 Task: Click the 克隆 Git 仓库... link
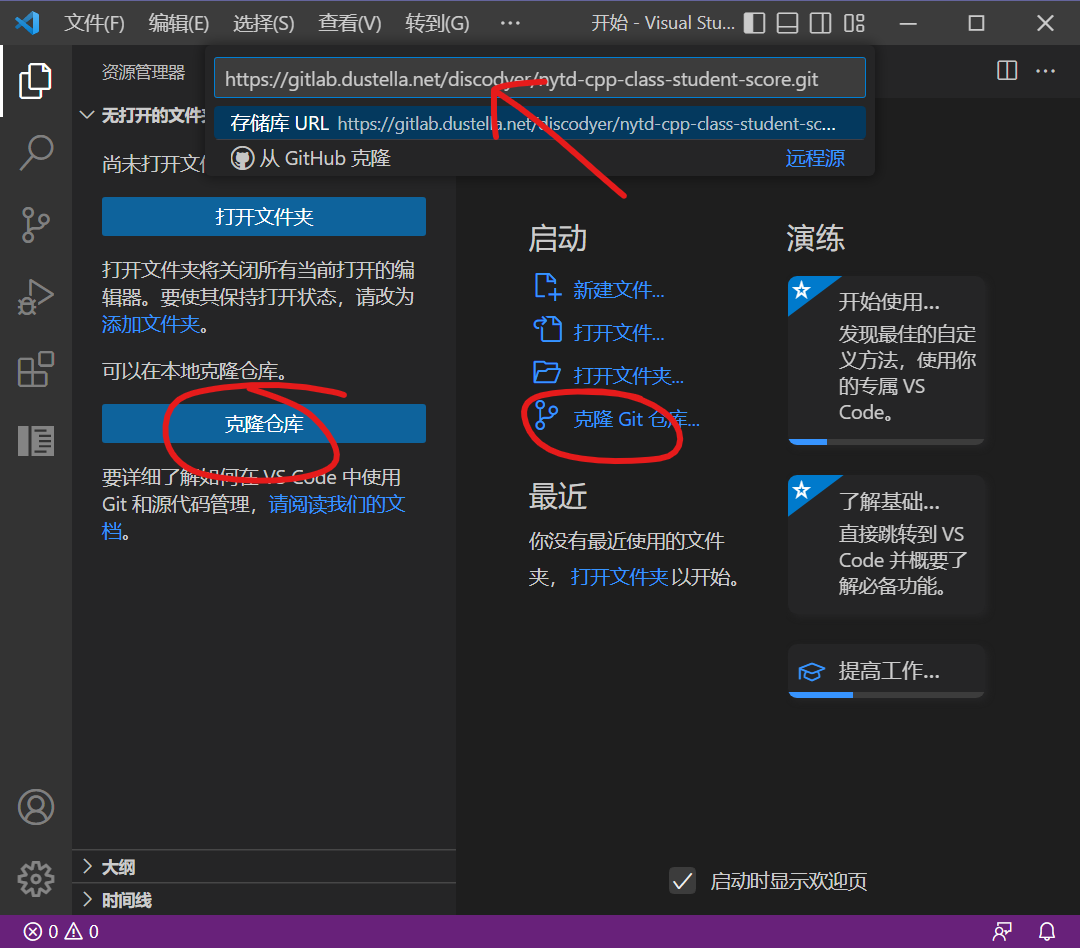coord(635,419)
